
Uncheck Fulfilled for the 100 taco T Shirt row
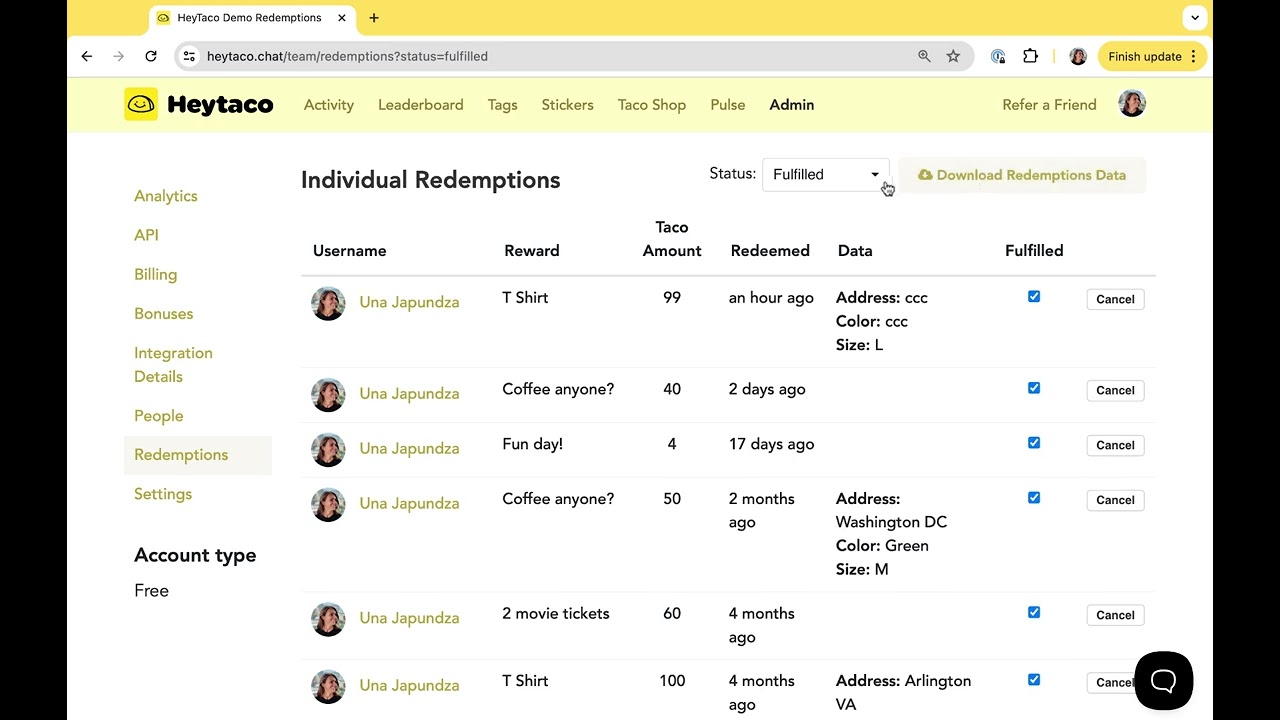pos(1034,680)
